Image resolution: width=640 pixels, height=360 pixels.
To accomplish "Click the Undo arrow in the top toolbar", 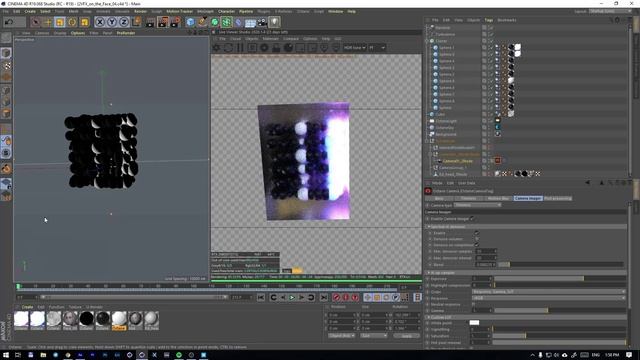I will (x=9, y=22).
